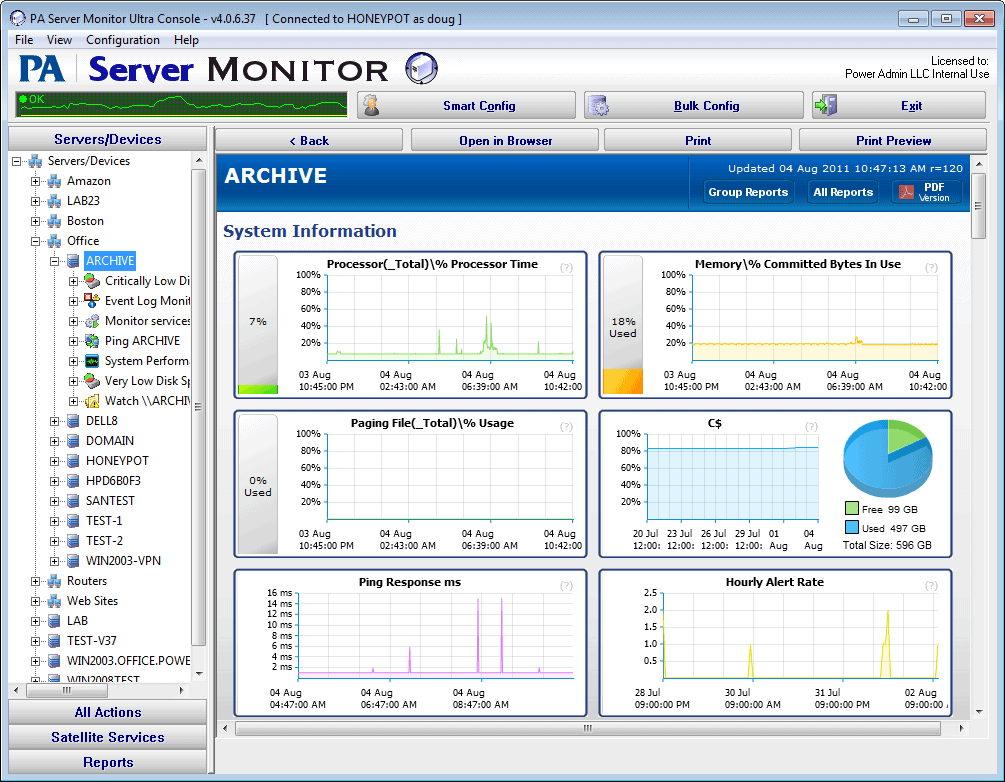Expand the SANTEST server node
This screenshot has width=1005, height=782.
pyautogui.click(x=55, y=501)
